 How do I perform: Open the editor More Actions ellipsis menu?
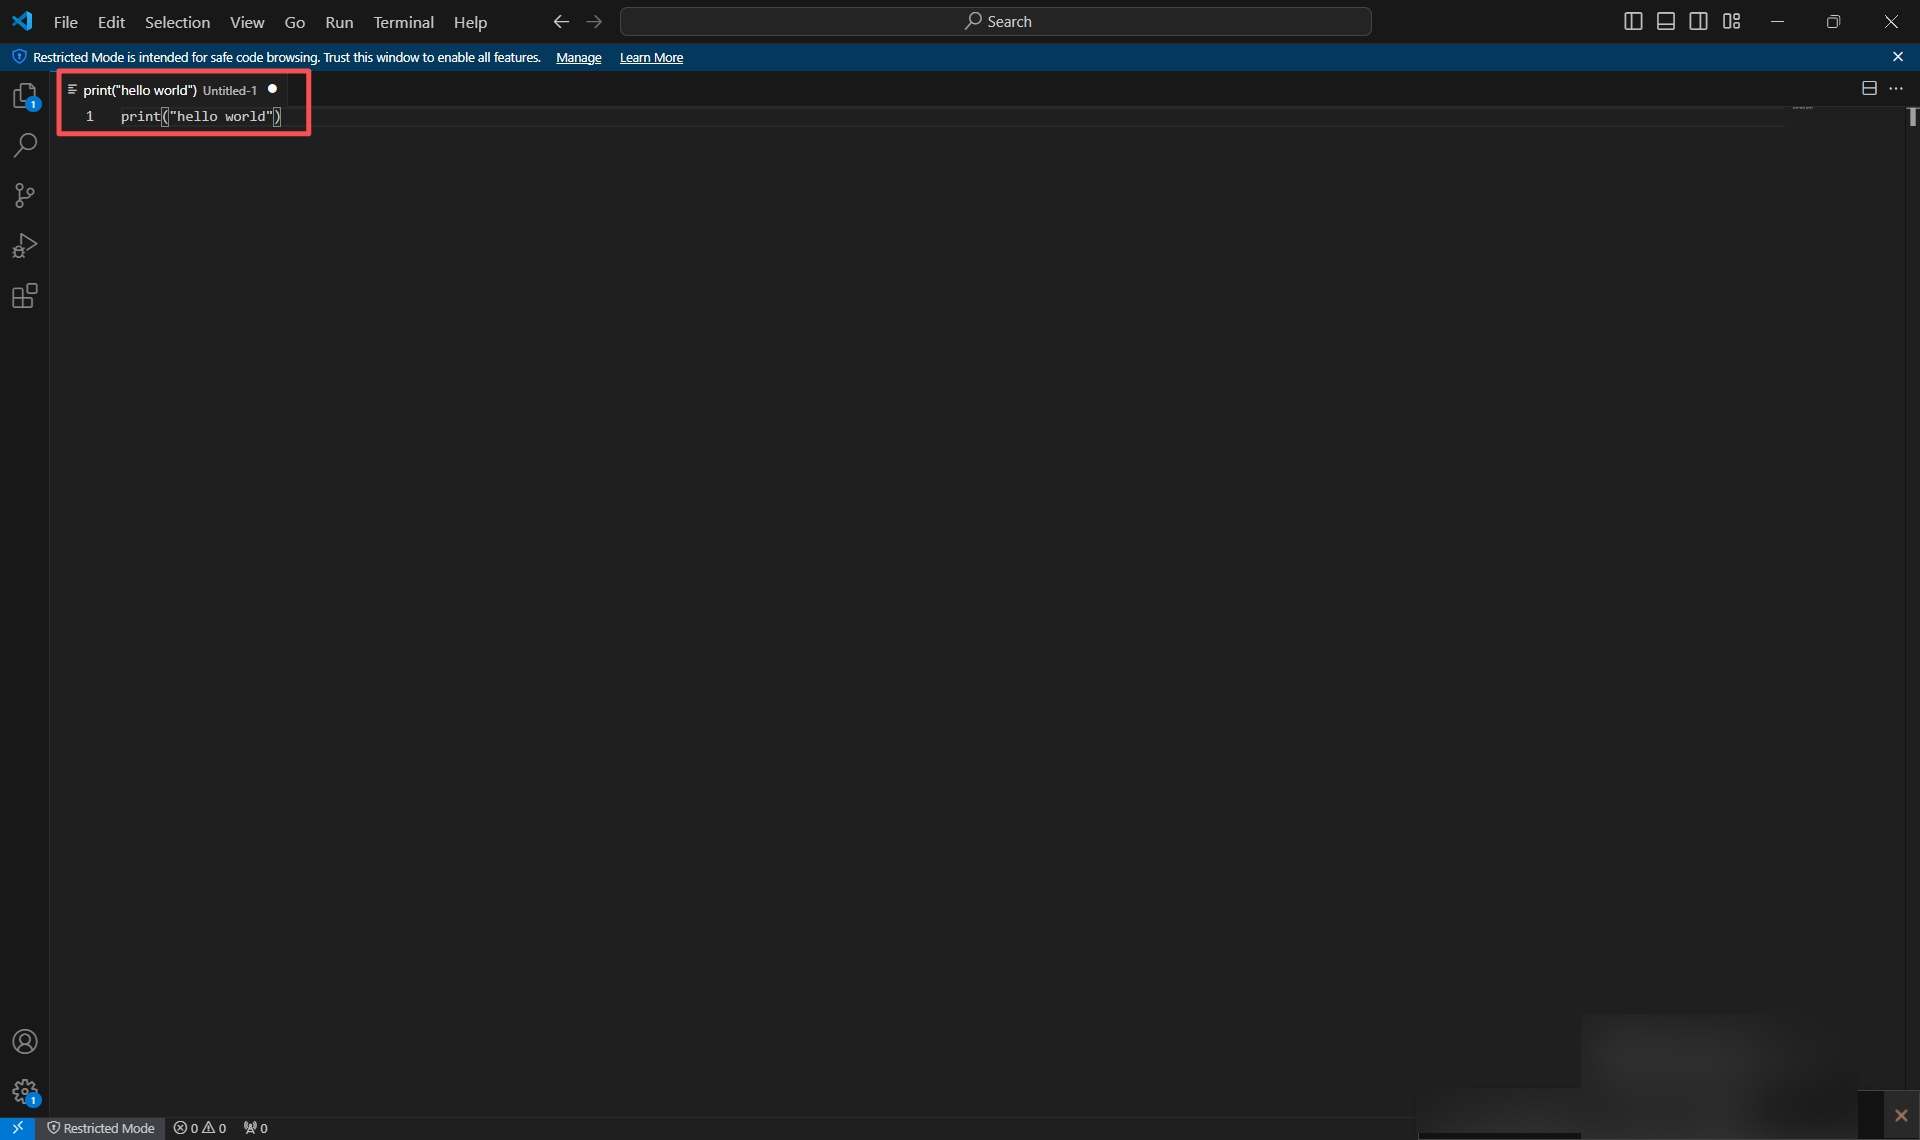click(x=1896, y=89)
